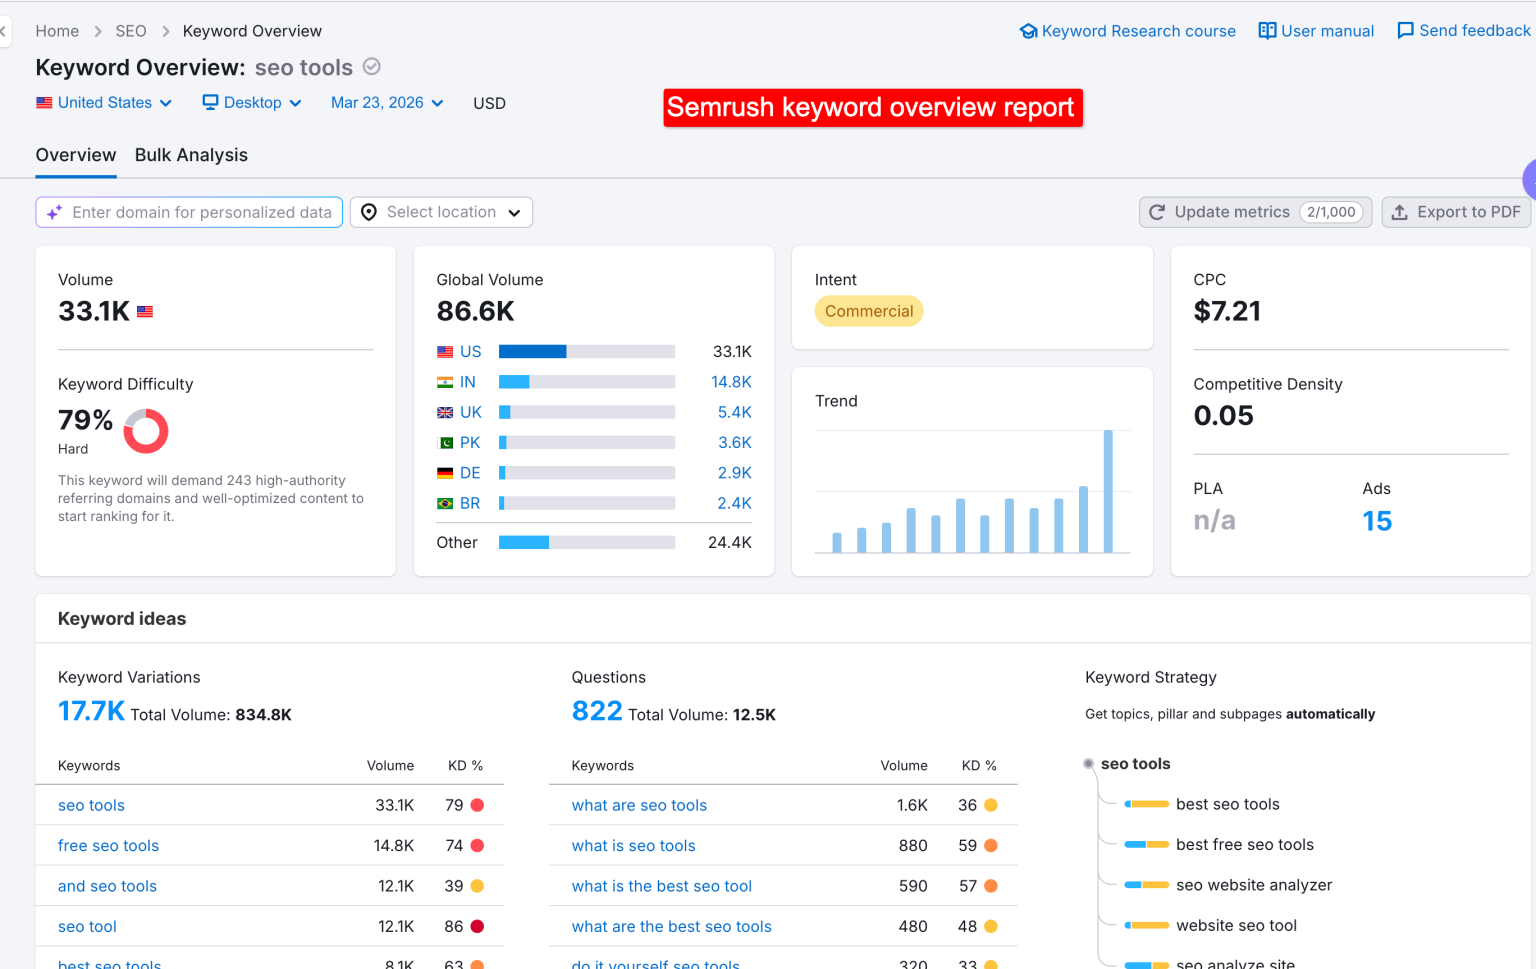The width and height of the screenshot is (1536, 969).
Task: Open the Mar 23, 2026 date picker dropdown
Action: click(x=386, y=102)
